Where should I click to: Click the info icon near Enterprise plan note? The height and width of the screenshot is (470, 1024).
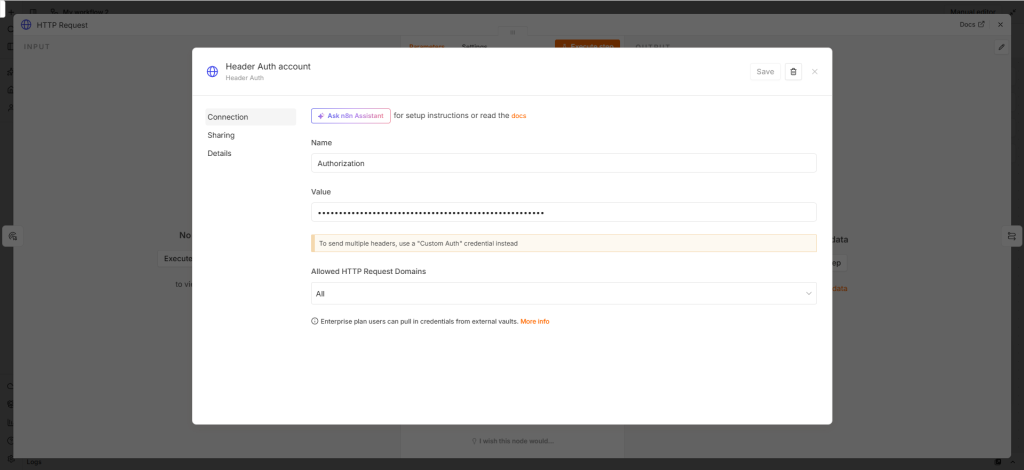tap(315, 321)
